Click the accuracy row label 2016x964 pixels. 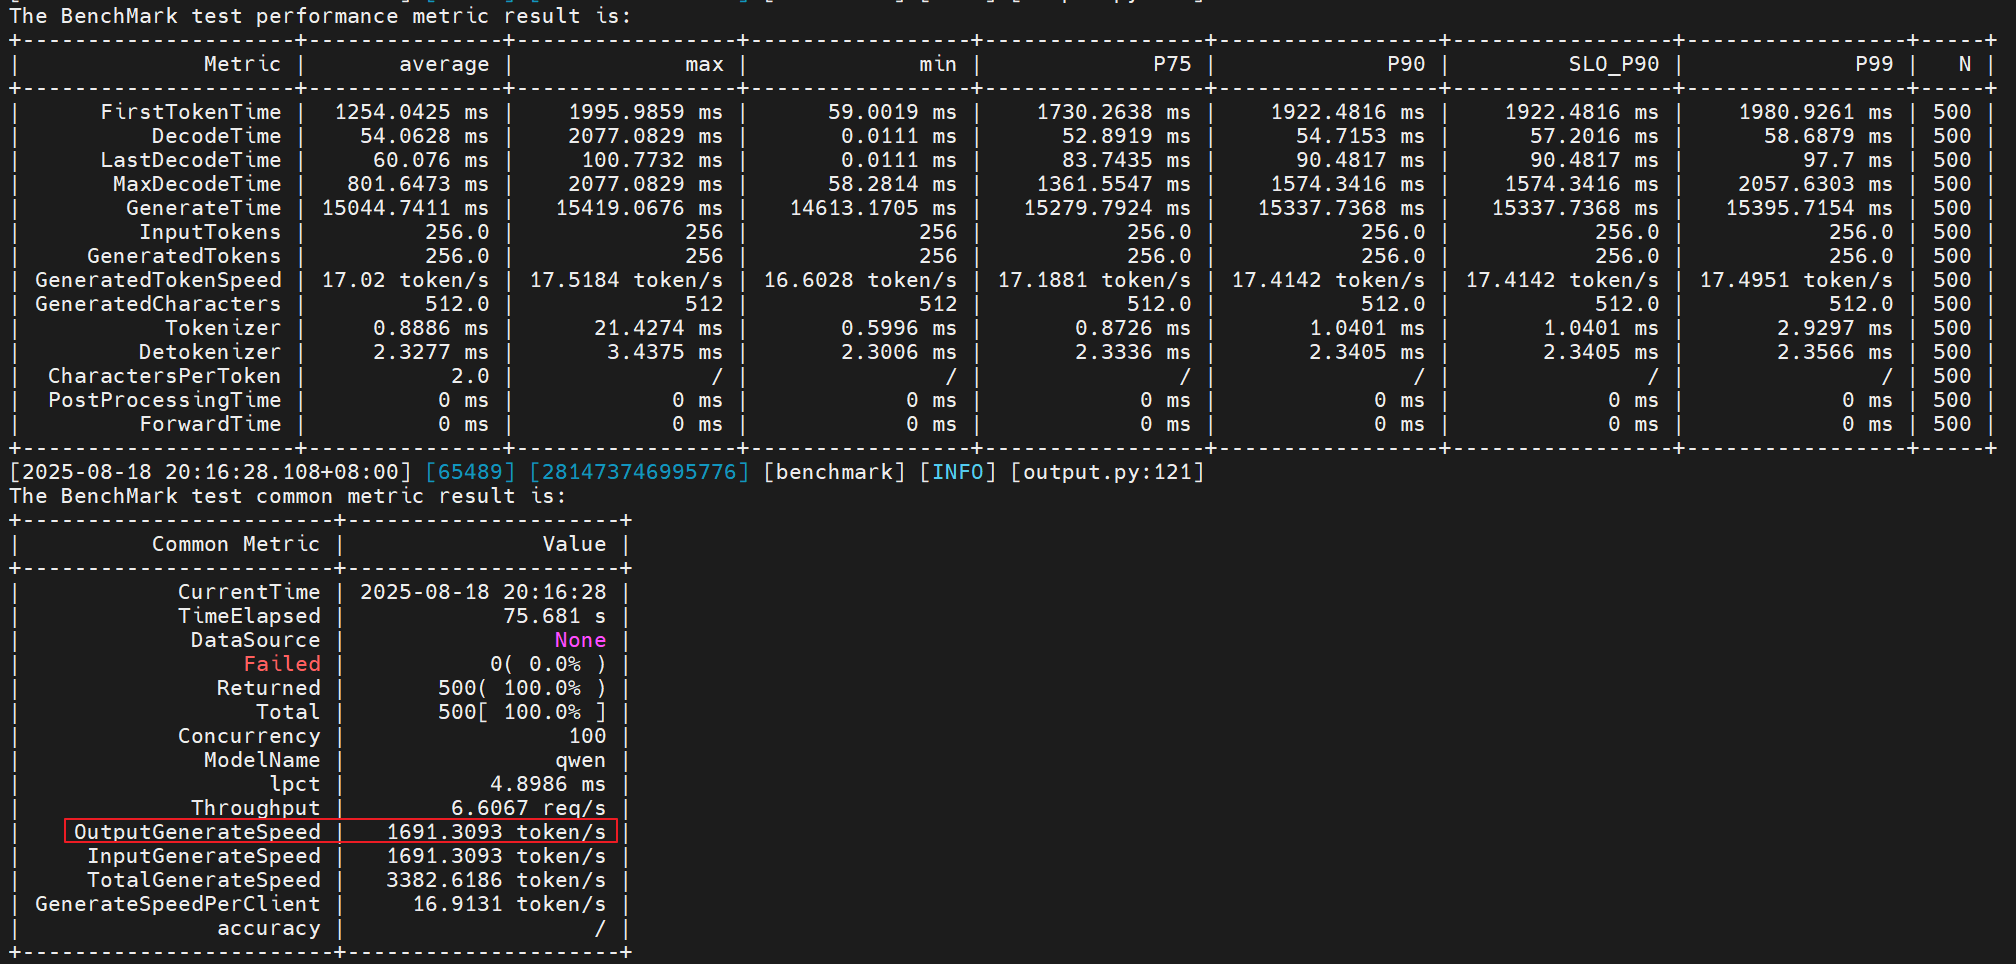[x=269, y=928]
